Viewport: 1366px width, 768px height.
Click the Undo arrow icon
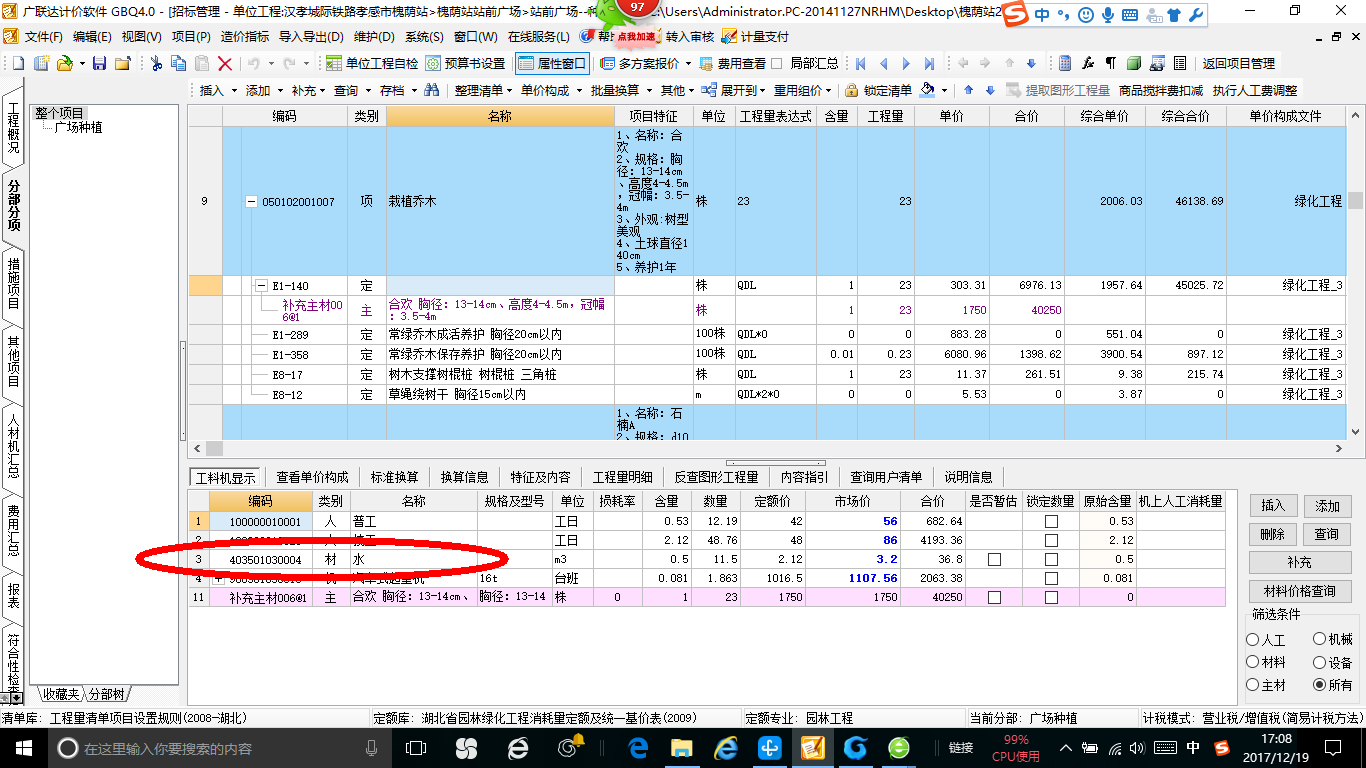[x=254, y=63]
